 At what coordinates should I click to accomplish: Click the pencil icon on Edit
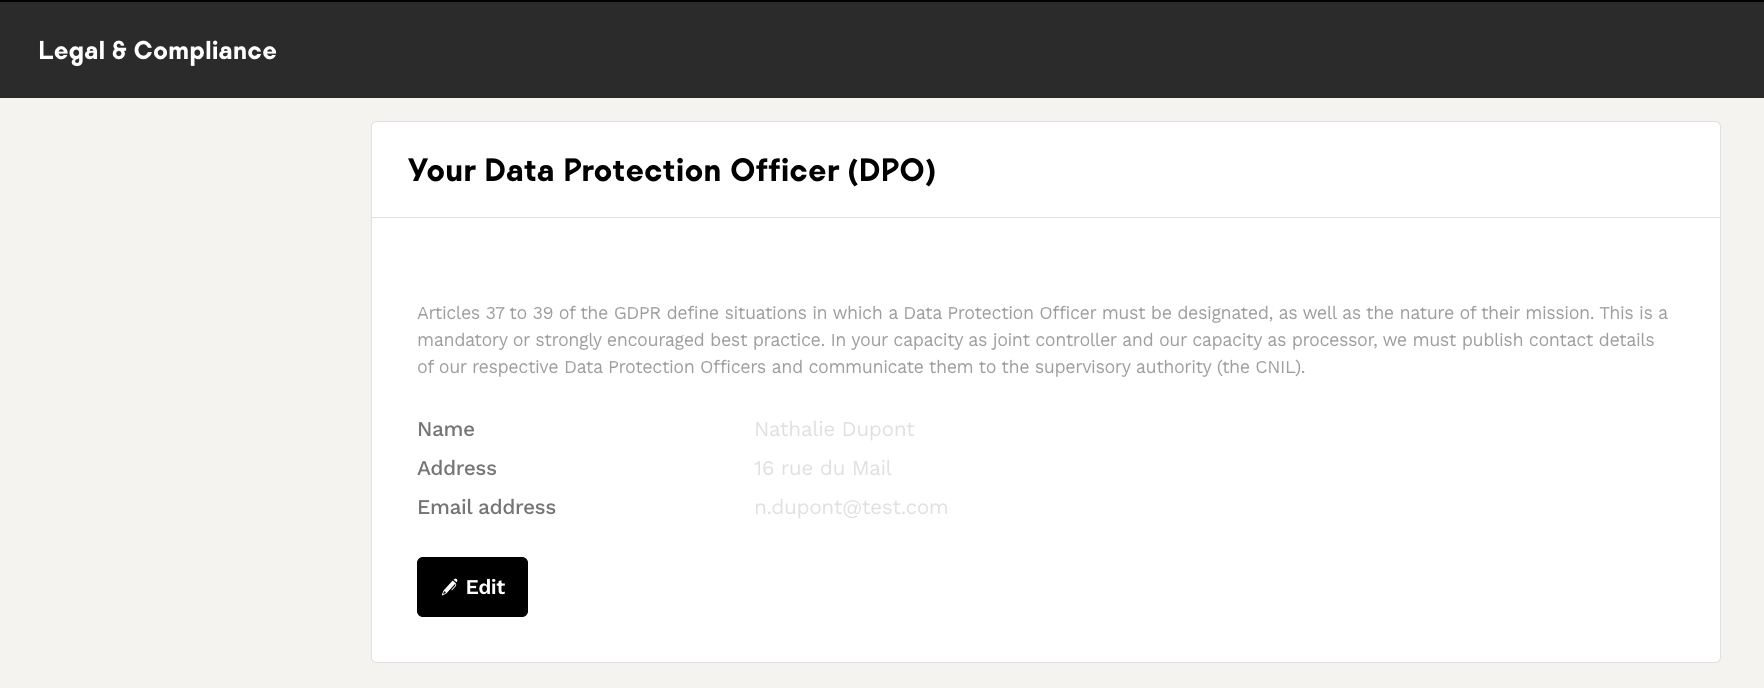tap(450, 587)
